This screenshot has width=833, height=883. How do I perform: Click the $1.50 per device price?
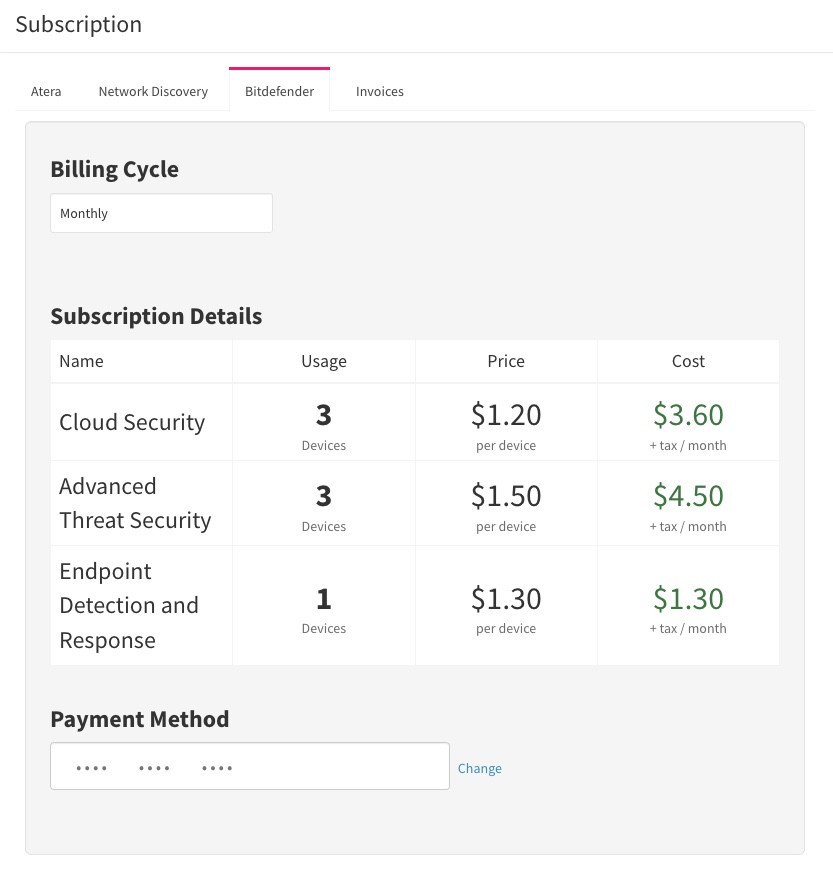(506, 496)
